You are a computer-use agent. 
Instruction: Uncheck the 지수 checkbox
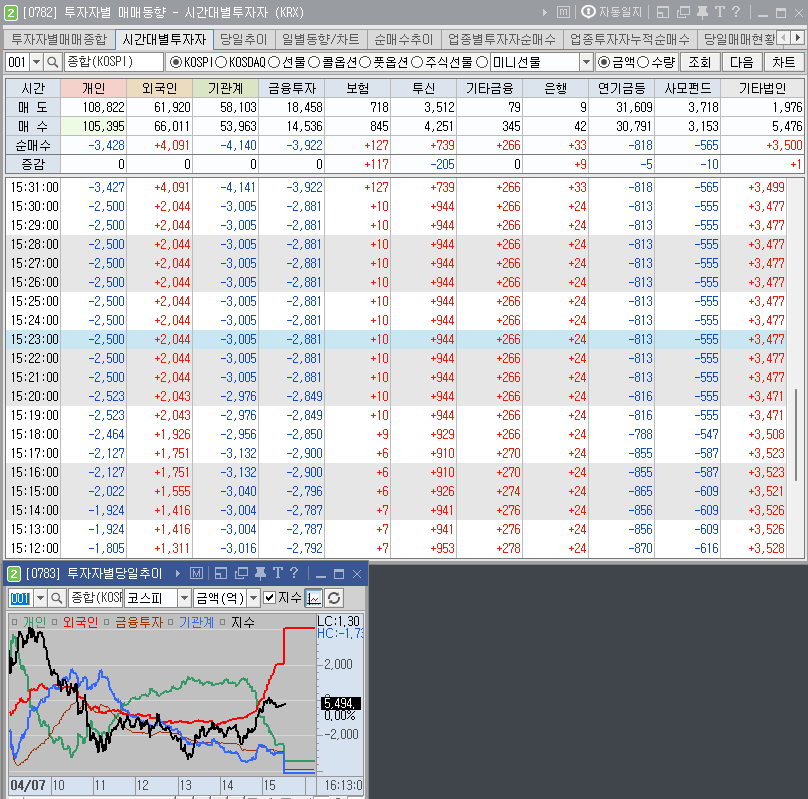pyautogui.click(x=269, y=598)
